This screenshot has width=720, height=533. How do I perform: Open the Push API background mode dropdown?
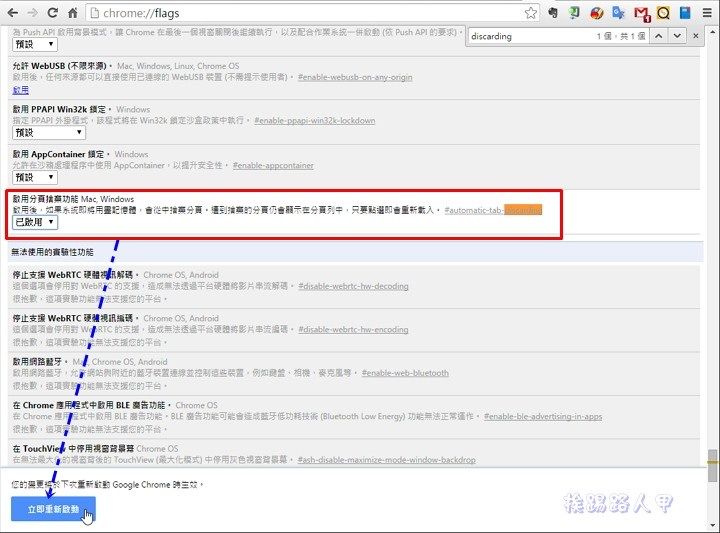pyautogui.click(x=34, y=45)
